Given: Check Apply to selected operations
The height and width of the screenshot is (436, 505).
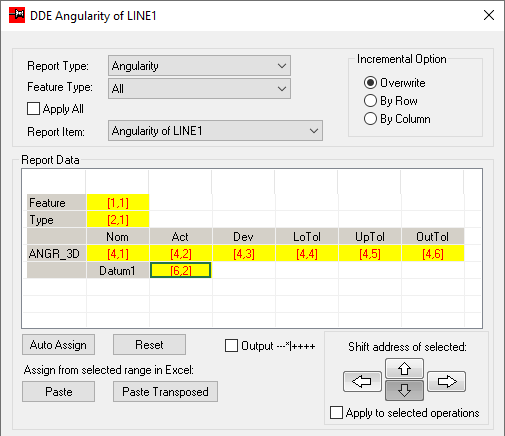Looking at the screenshot, I should click(336, 412).
